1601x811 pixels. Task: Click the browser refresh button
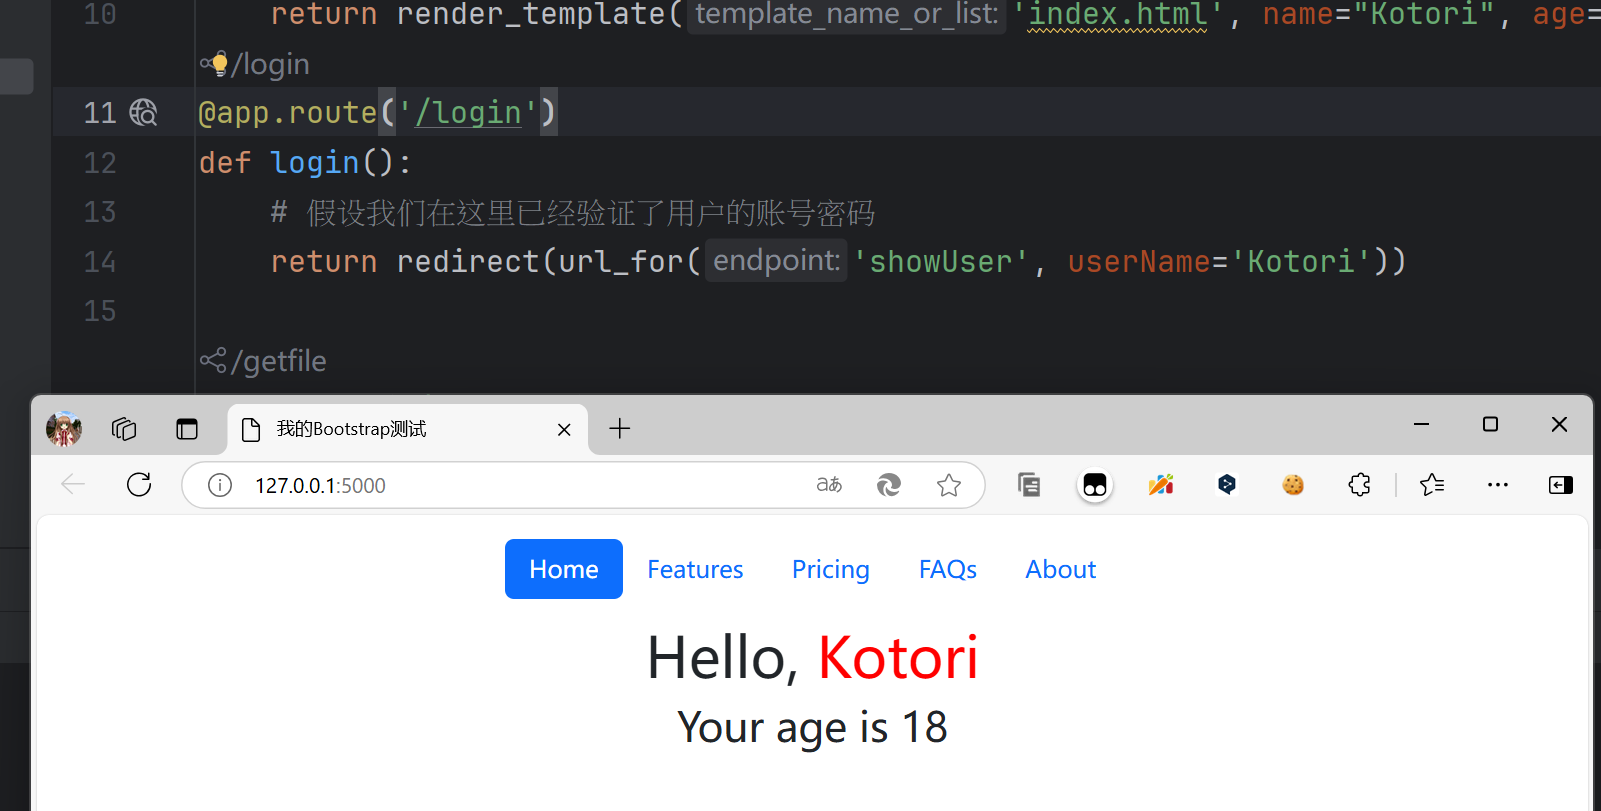(x=139, y=485)
